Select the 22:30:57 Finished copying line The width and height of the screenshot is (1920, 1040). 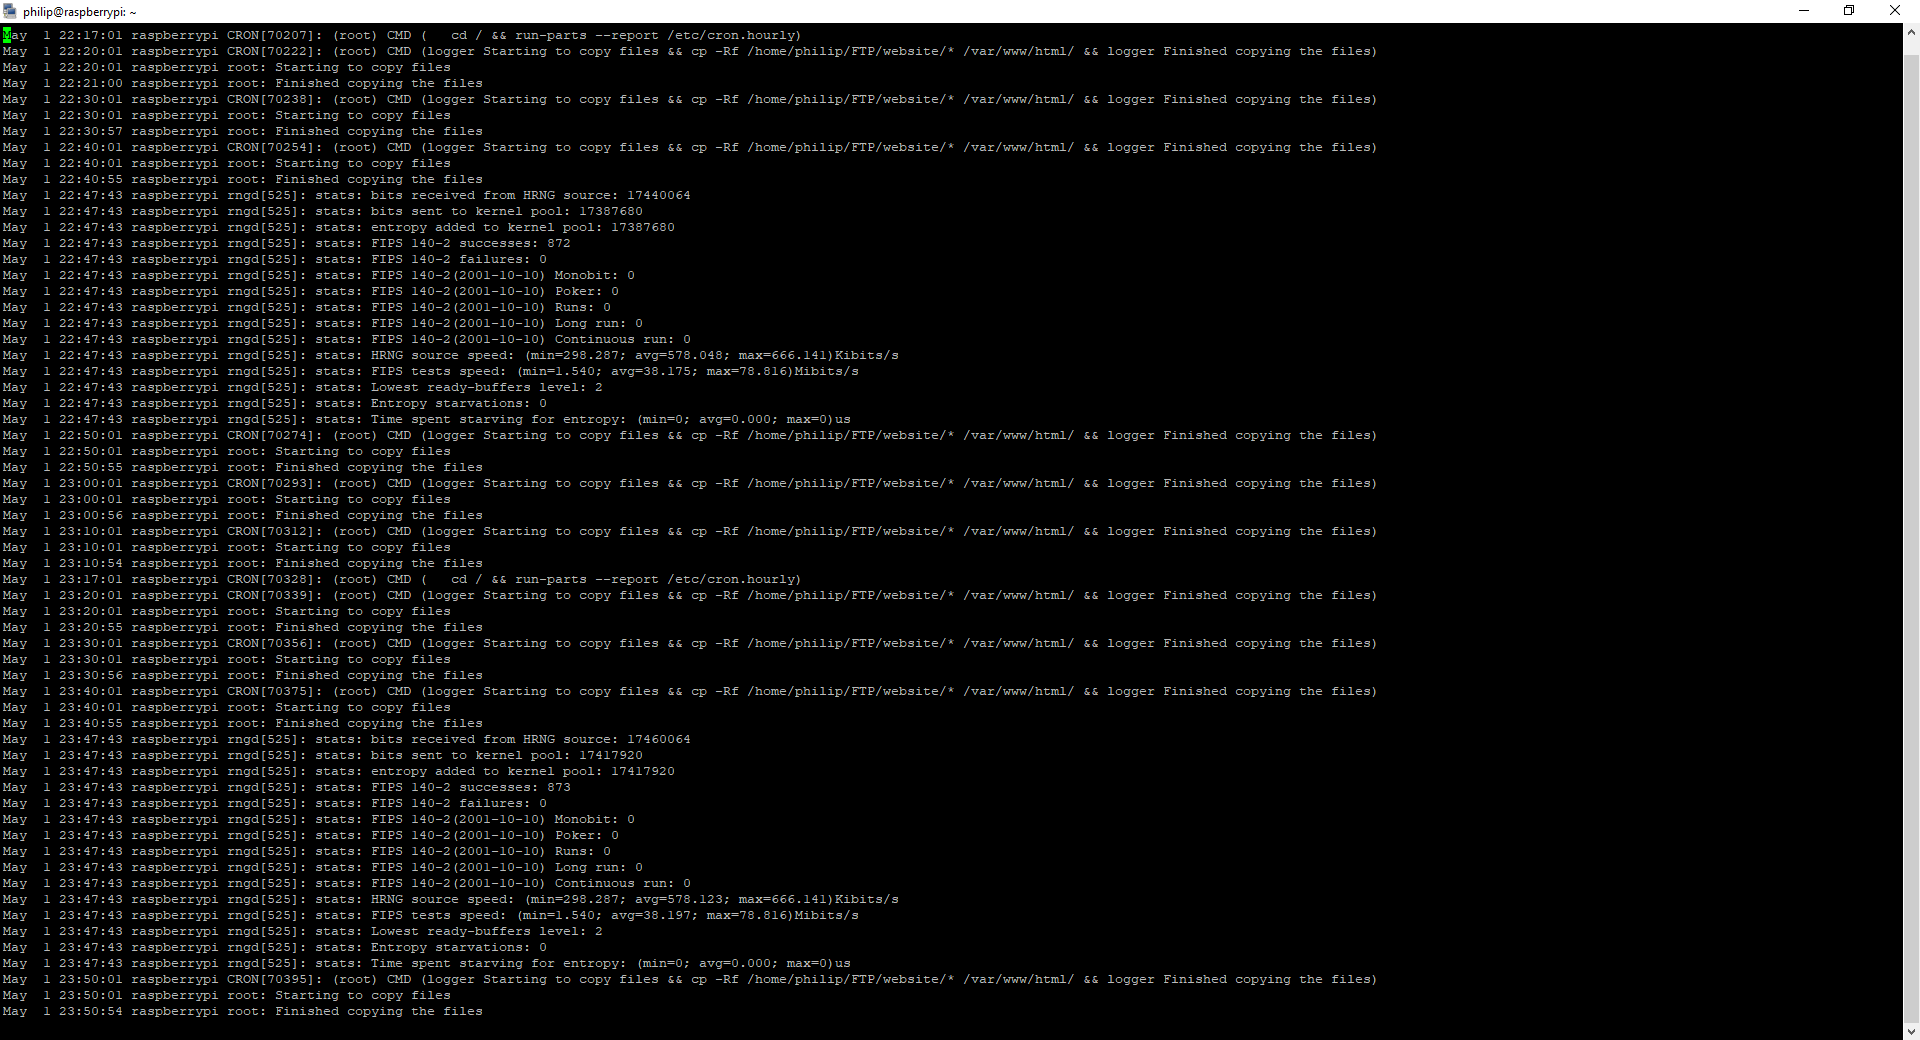pos(243,131)
